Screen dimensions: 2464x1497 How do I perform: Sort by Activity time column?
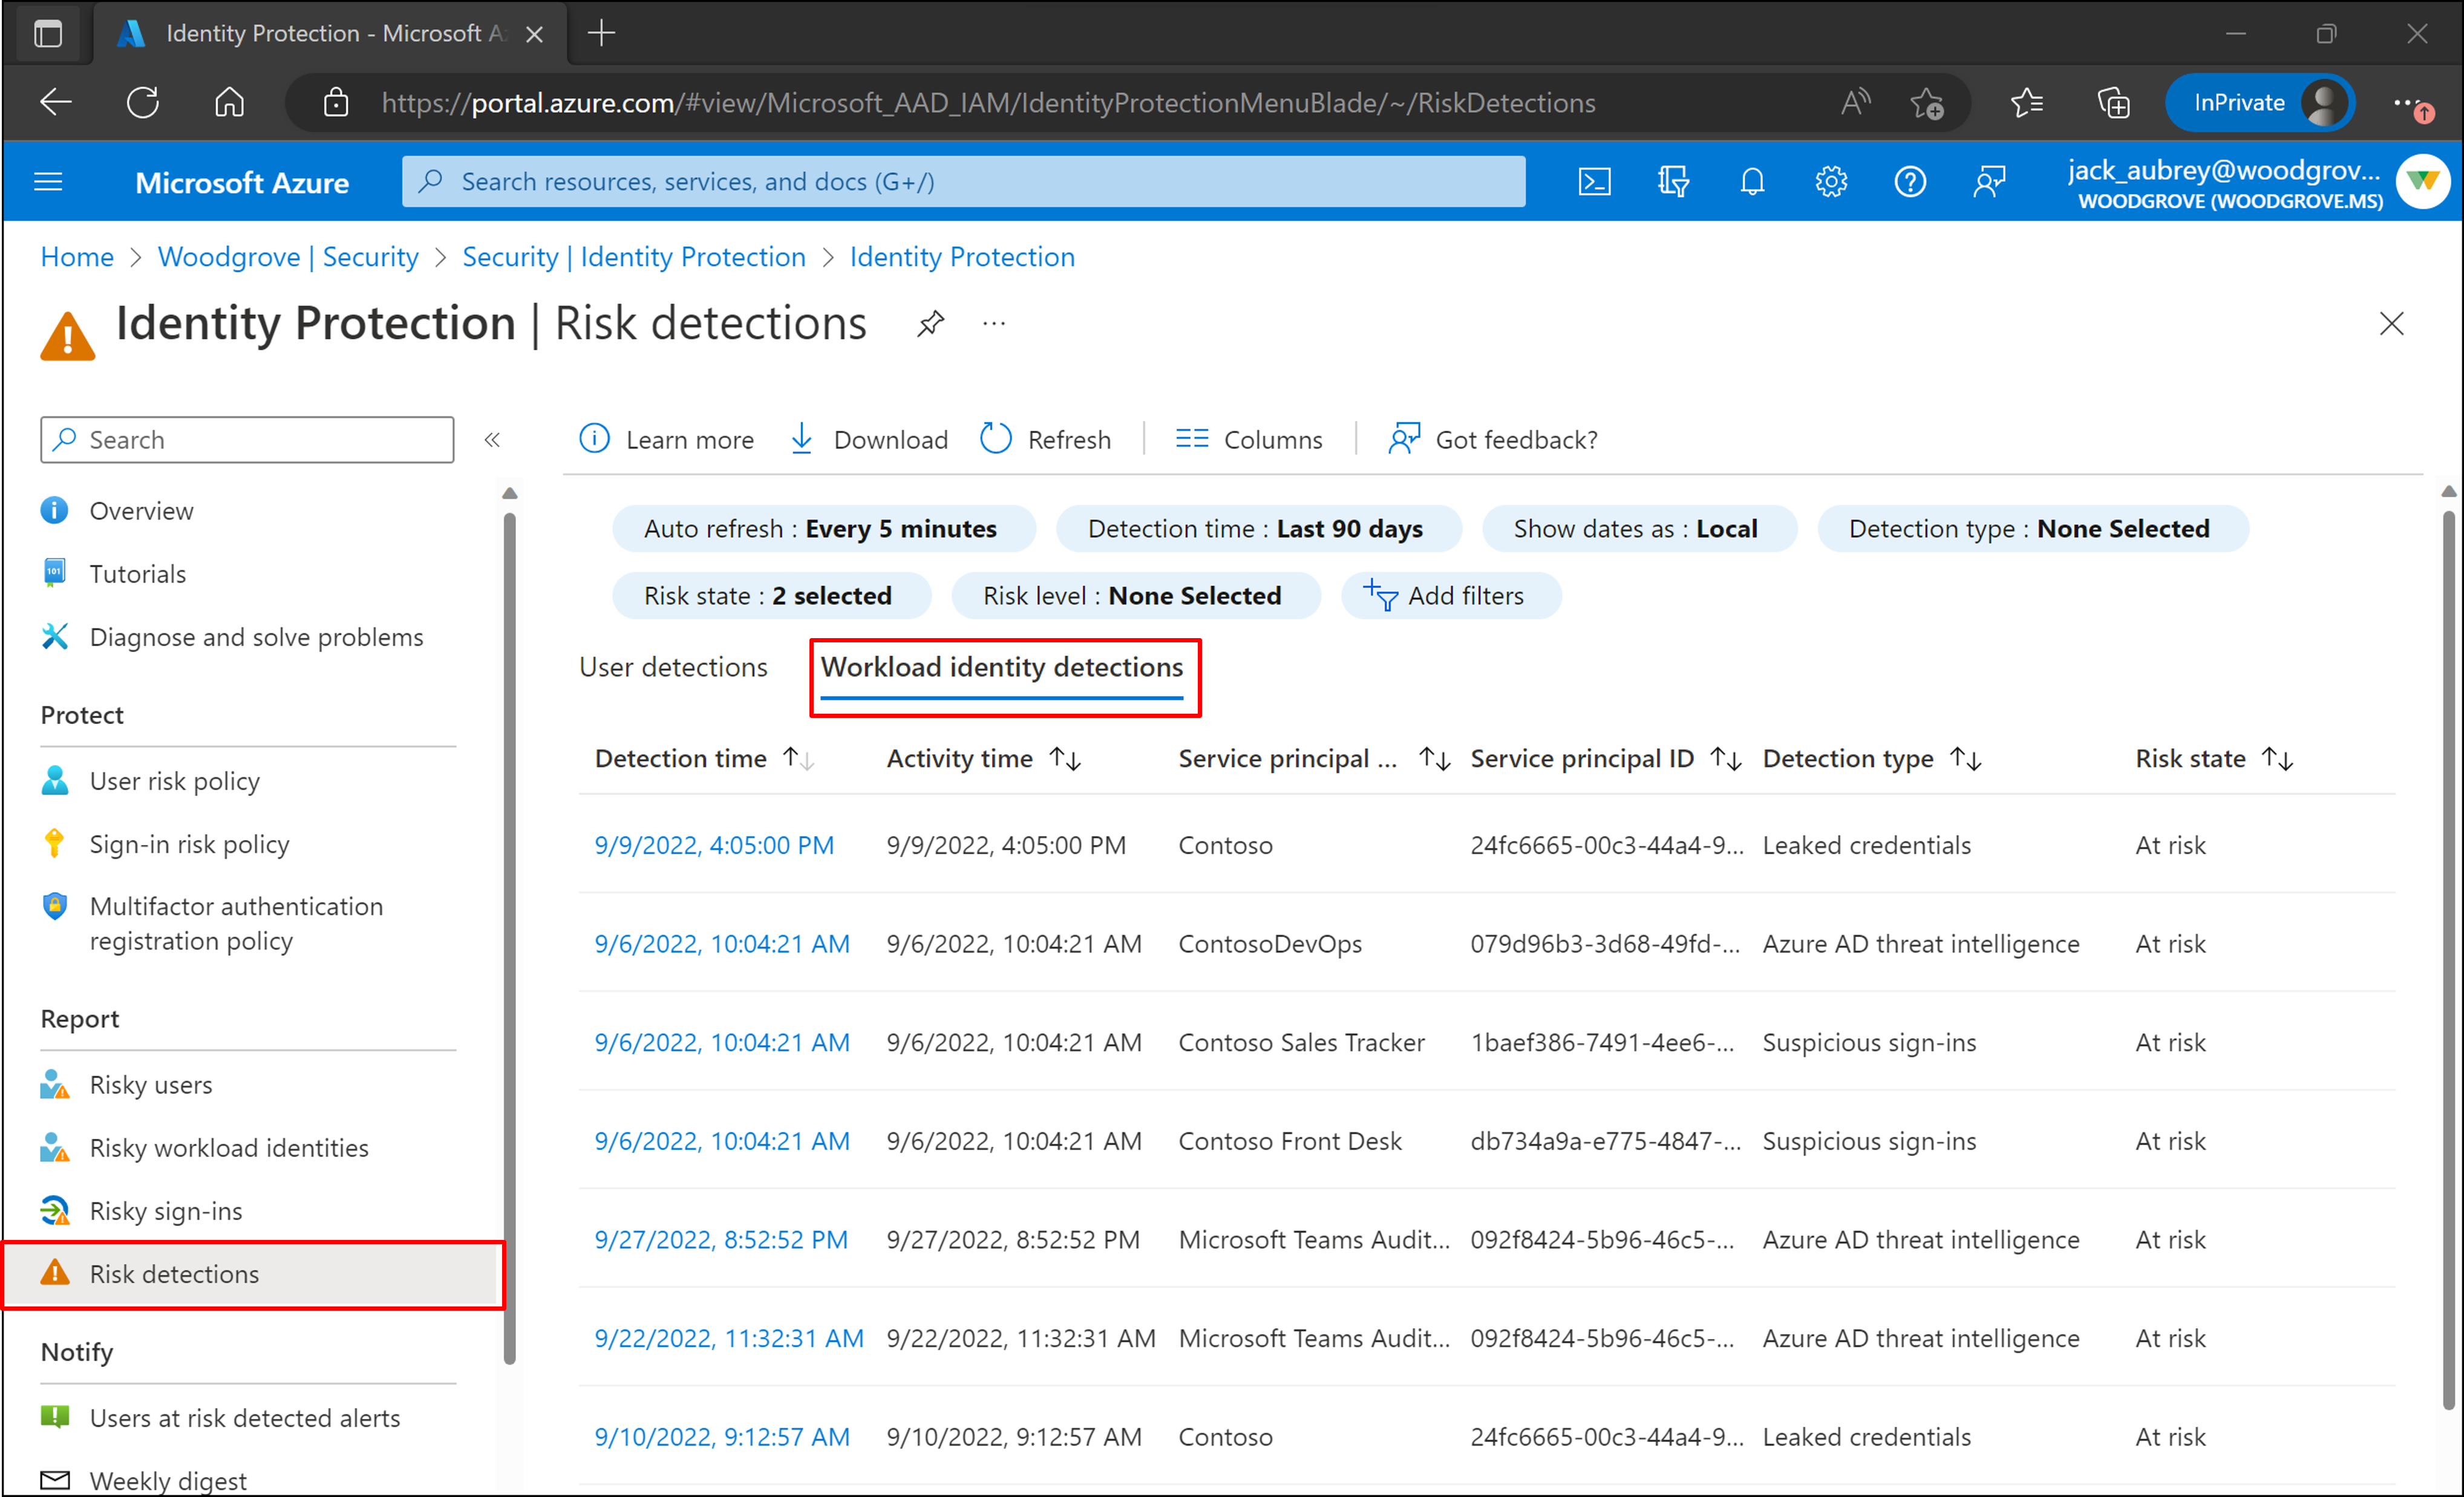pyautogui.click(x=984, y=759)
